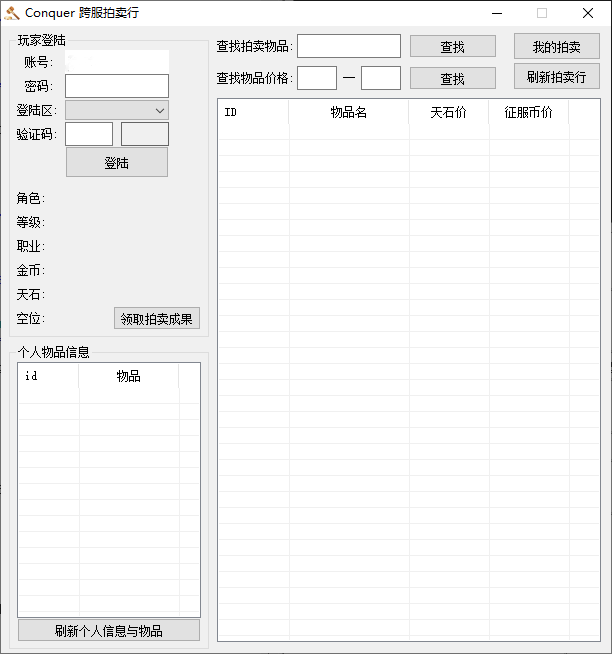The height and width of the screenshot is (654, 612).
Task: Click 查找 button next to price range
Action: click(x=453, y=78)
